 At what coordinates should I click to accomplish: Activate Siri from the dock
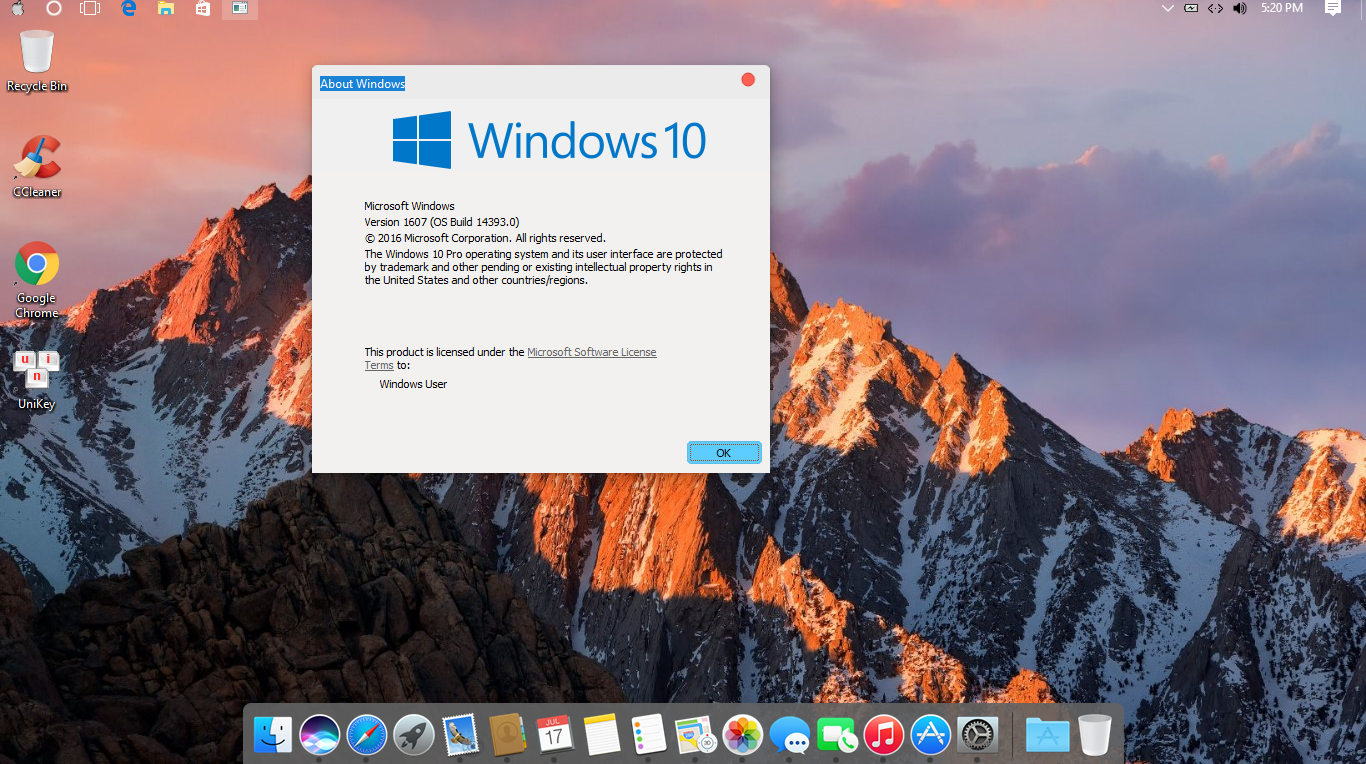click(x=320, y=733)
